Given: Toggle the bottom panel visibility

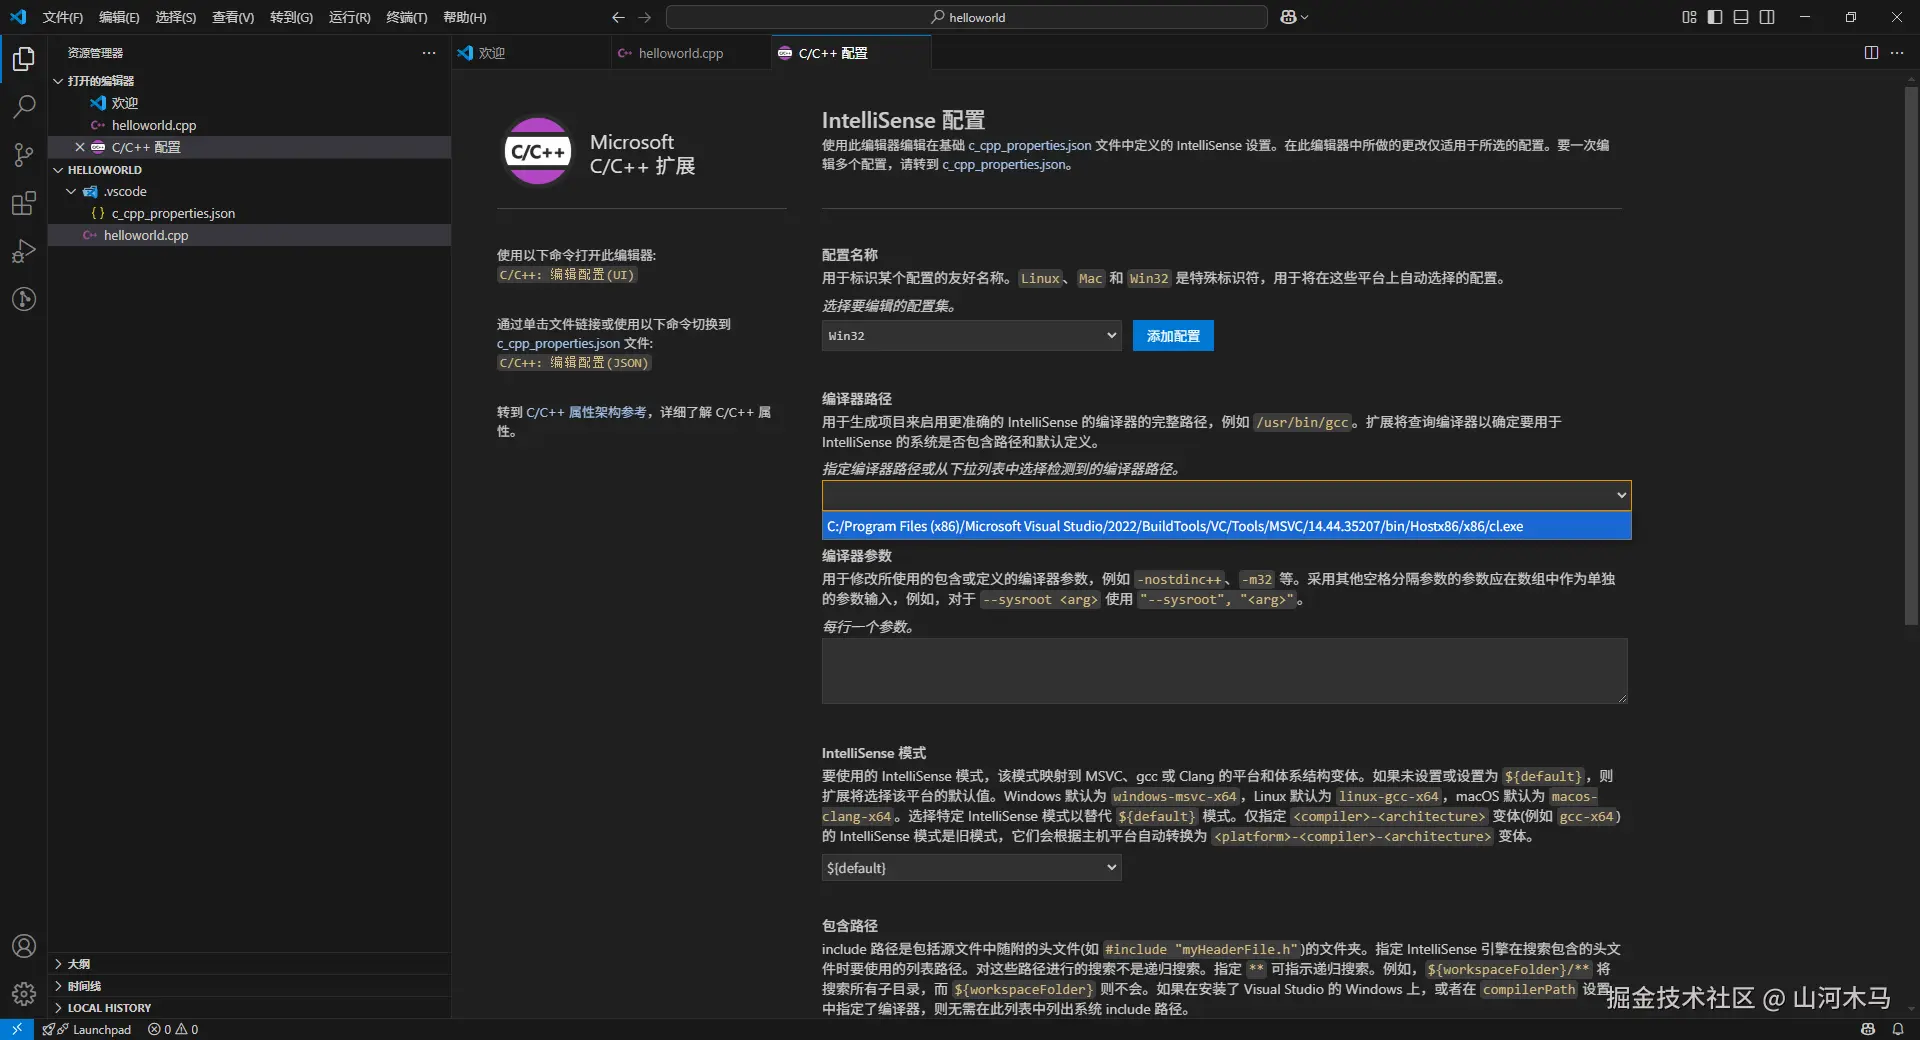Looking at the screenshot, I should tap(1741, 17).
